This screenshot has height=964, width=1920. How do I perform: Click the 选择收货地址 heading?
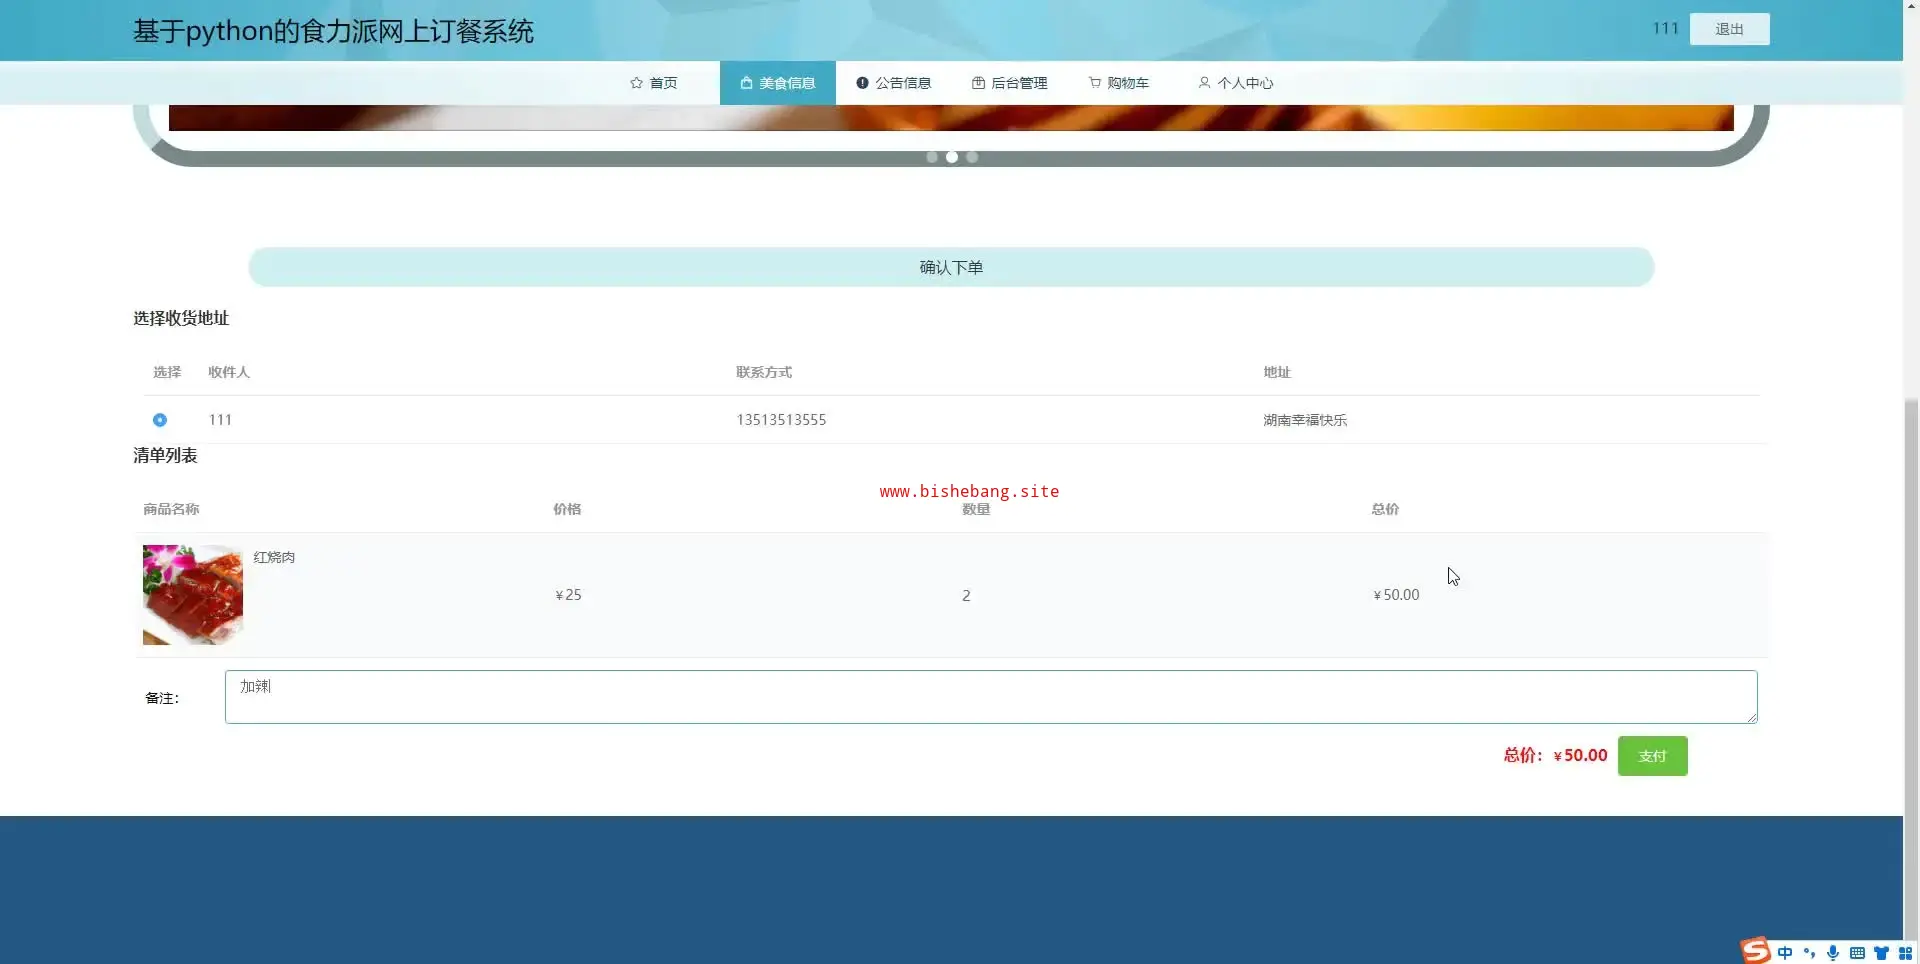[181, 318]
